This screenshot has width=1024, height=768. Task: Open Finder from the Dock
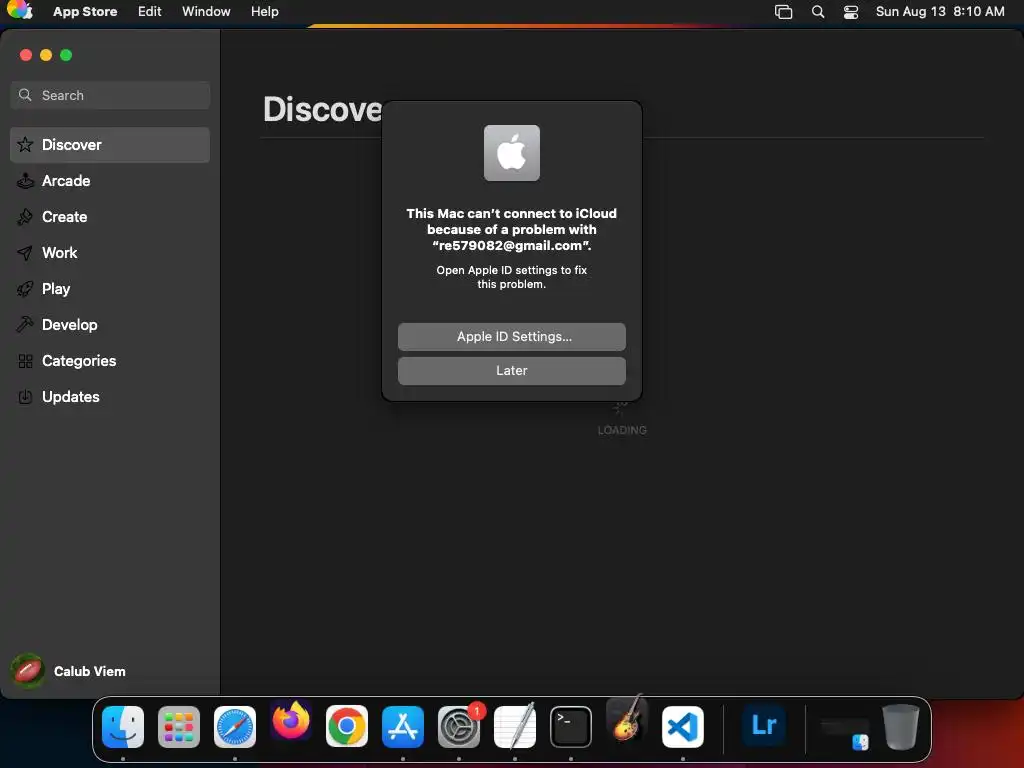[x=123, y=727]
